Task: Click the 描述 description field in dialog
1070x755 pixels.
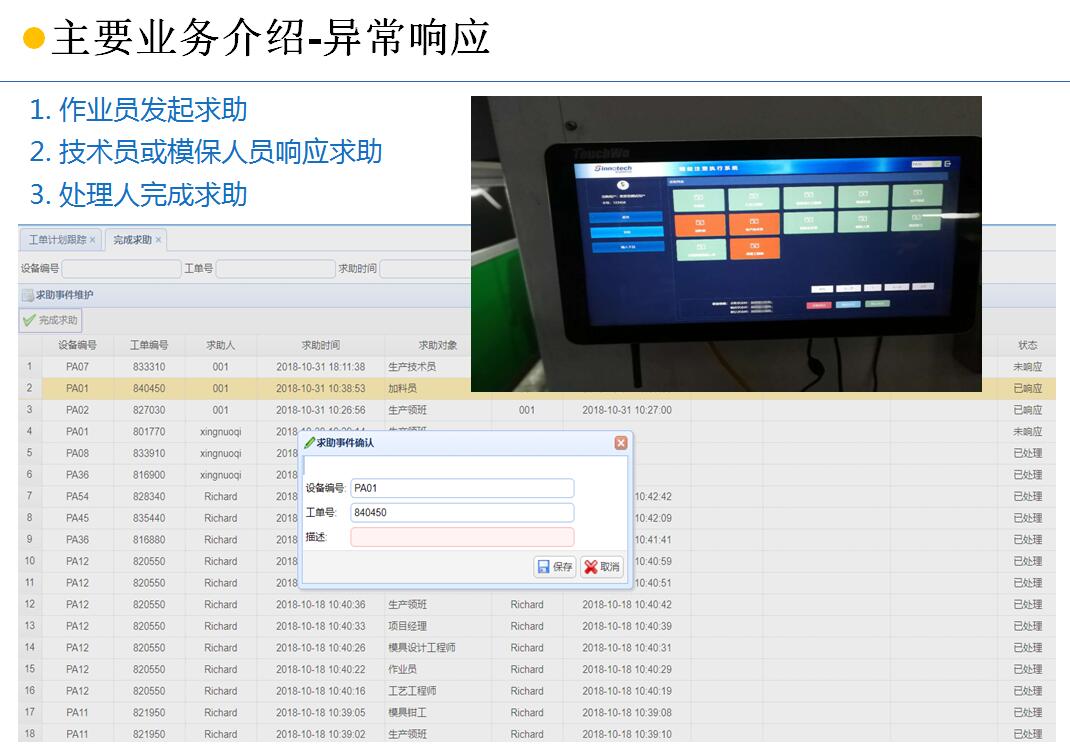Action: point(462,538)
